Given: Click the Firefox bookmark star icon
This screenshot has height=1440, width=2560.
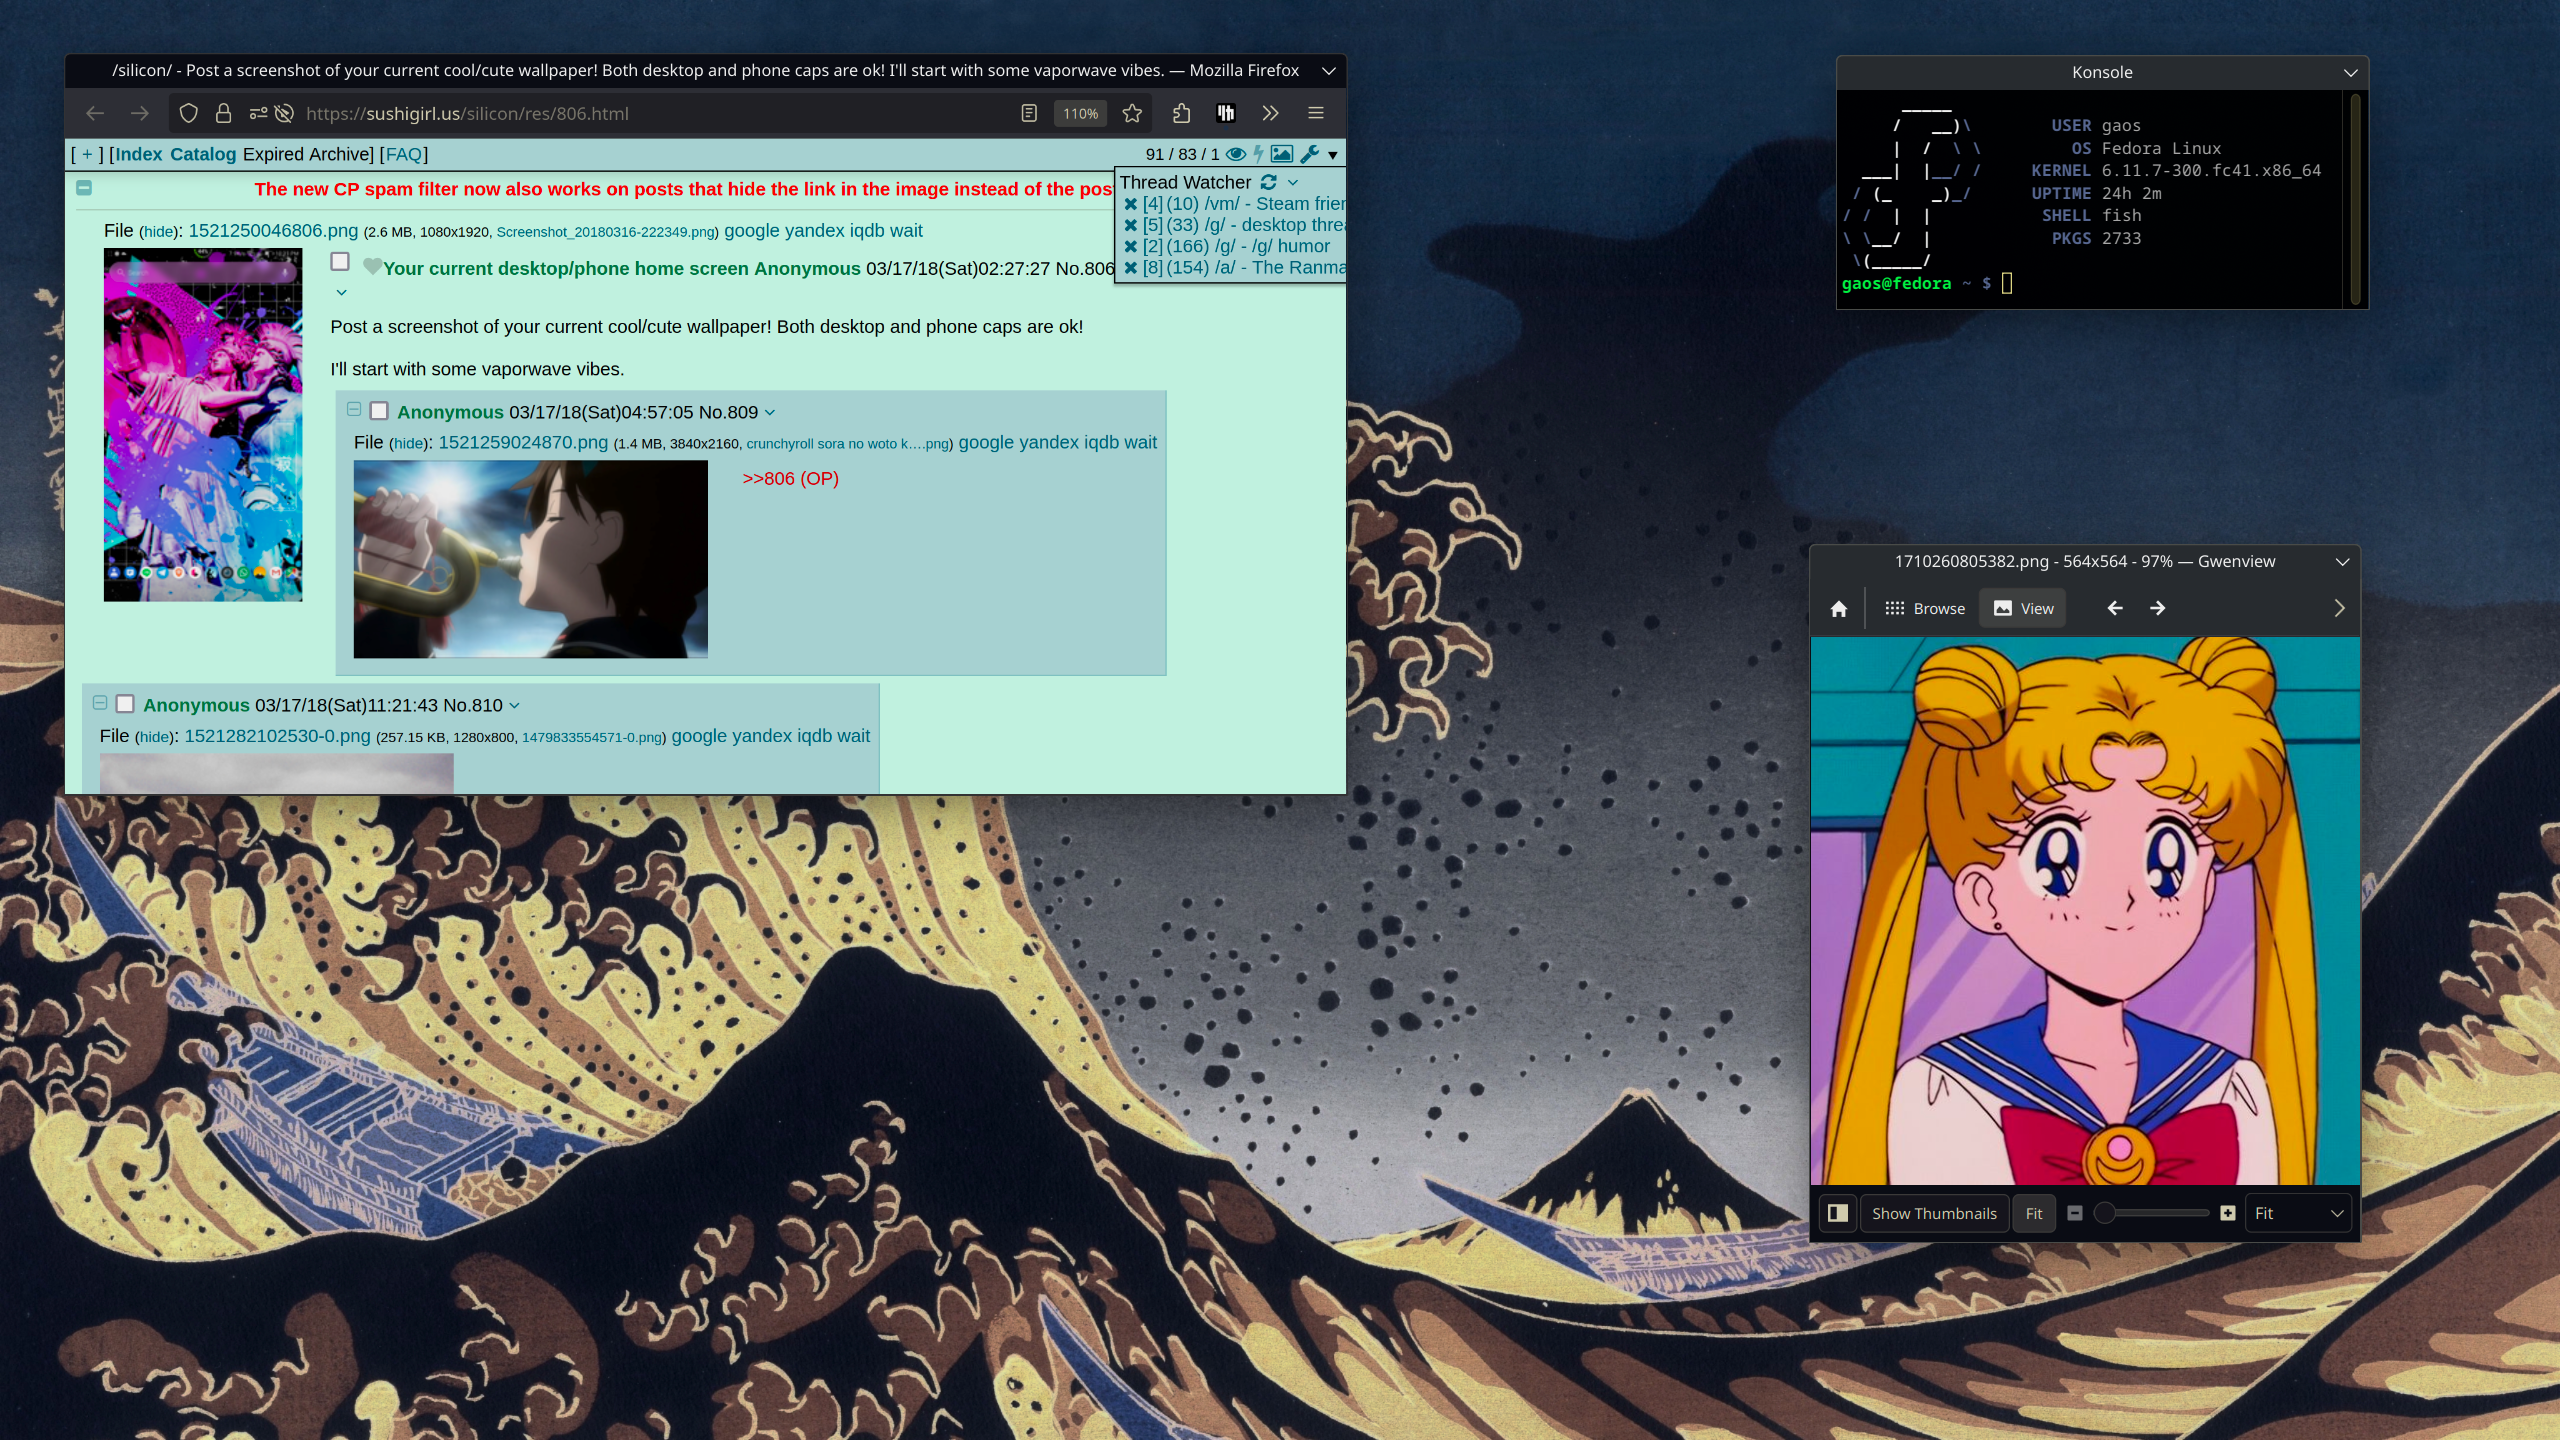Looking at the screenshot, I should point(1132,113).
